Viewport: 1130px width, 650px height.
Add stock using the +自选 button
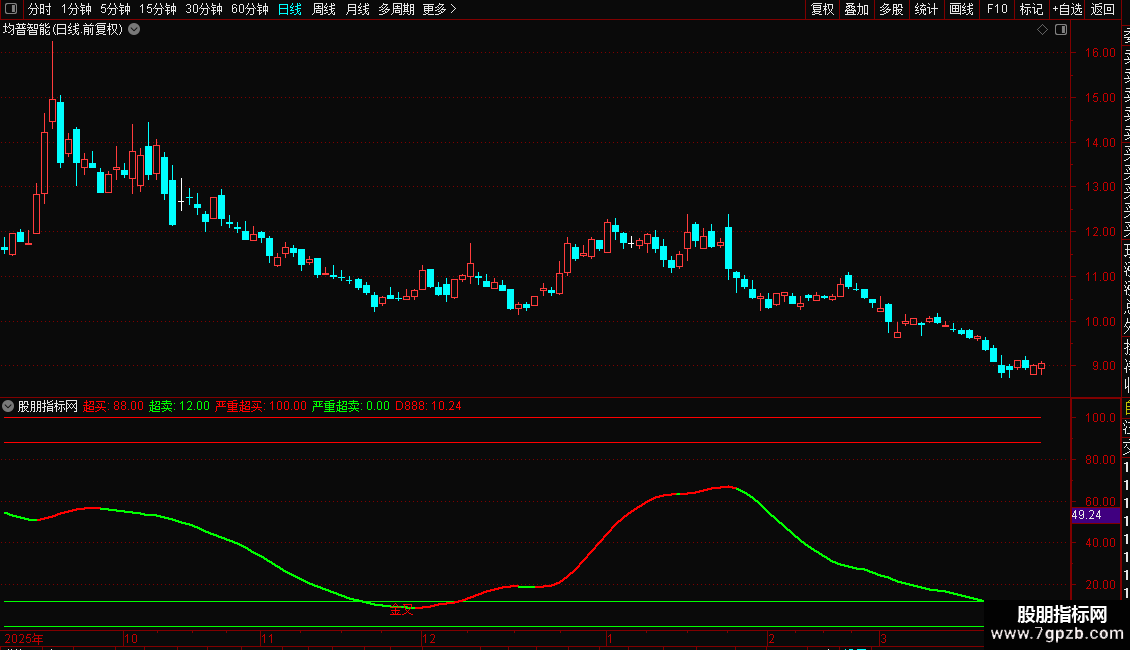1067,9
